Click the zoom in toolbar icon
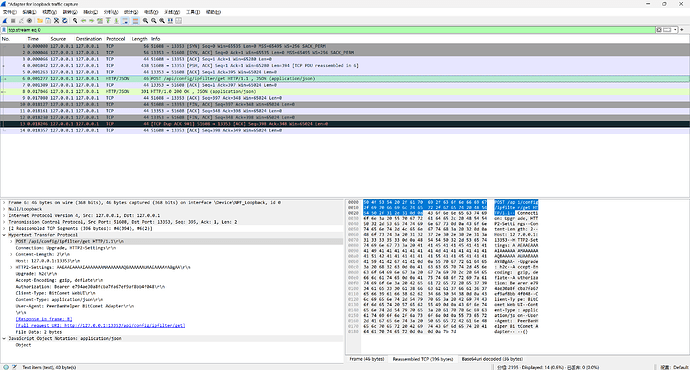This screenshot has height=370, width=690. point(145,21)
